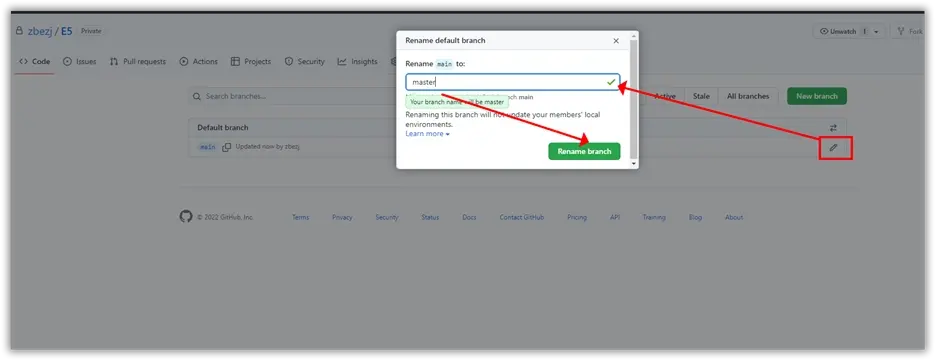Open the Terms footer link
The height and width of the screenshot is (360, 935).
click(301, 218)
